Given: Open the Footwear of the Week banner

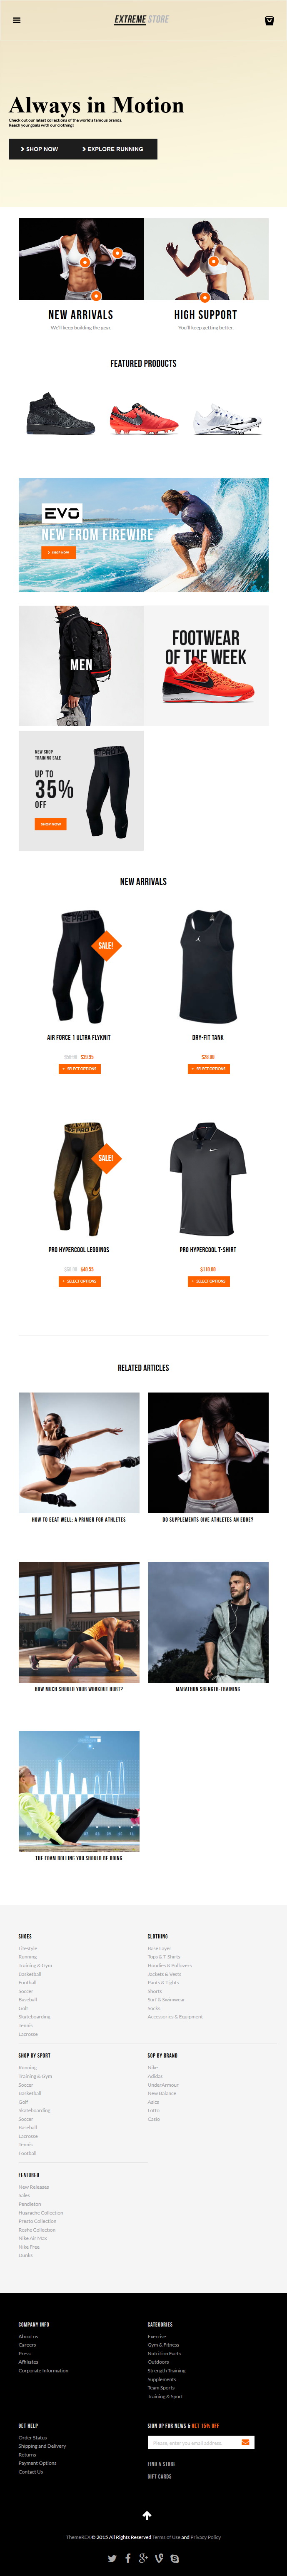Looking at the screenshot, I should click(206, 665).
